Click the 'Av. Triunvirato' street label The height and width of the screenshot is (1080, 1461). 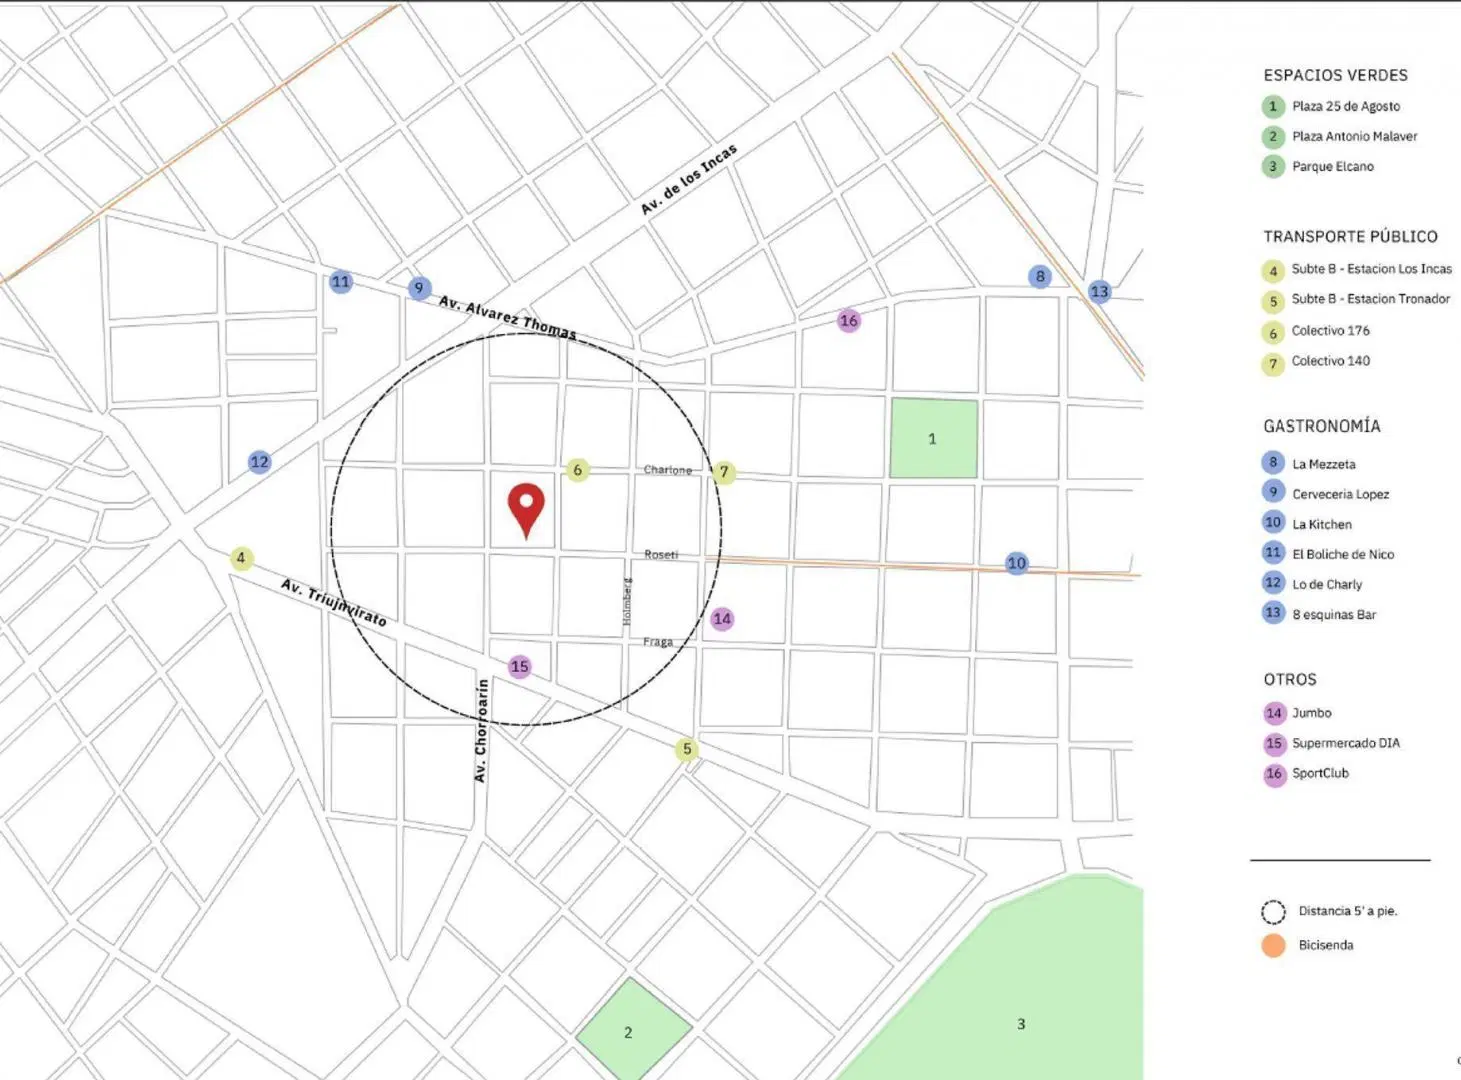tap(334, 602)
